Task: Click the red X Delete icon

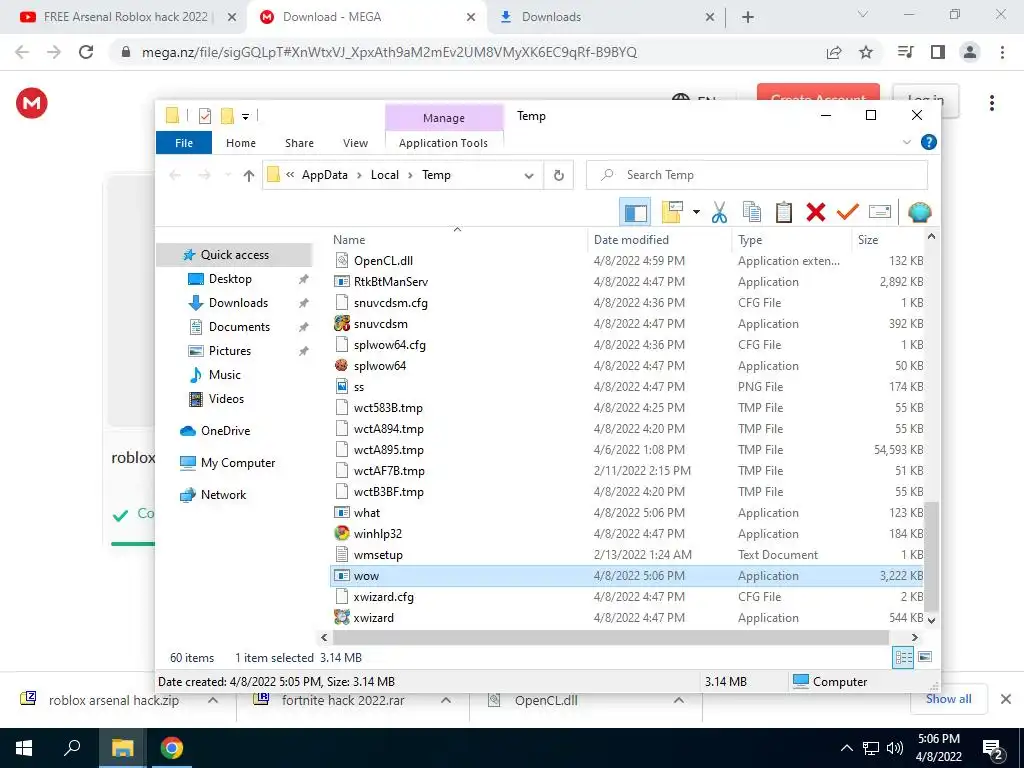Action: (x=816, y=212)
